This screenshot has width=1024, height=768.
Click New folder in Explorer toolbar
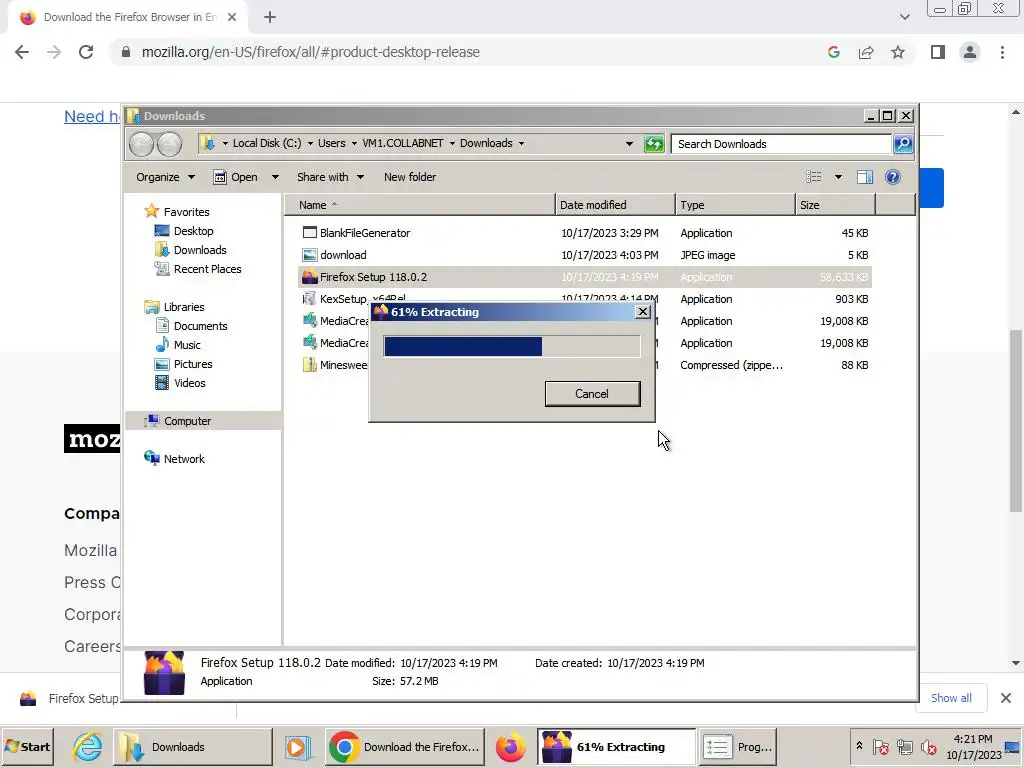pyautogui.click(x=409, y=177)
